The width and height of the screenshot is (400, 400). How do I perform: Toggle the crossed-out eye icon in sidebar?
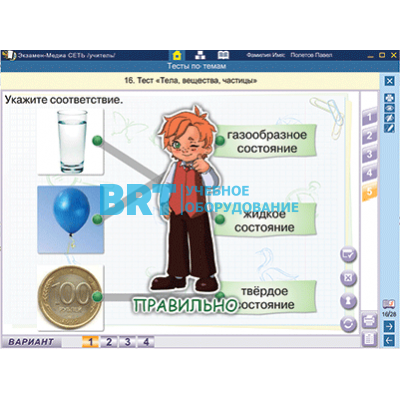389,118
